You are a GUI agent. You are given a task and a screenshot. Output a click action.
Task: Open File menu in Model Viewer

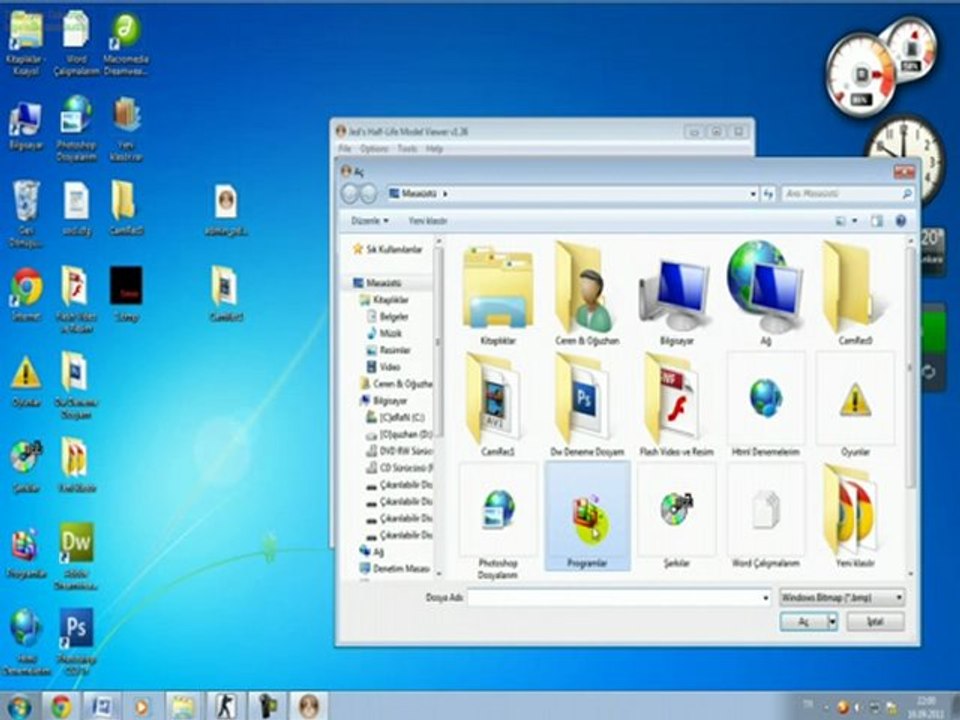[x=345, y=149]
